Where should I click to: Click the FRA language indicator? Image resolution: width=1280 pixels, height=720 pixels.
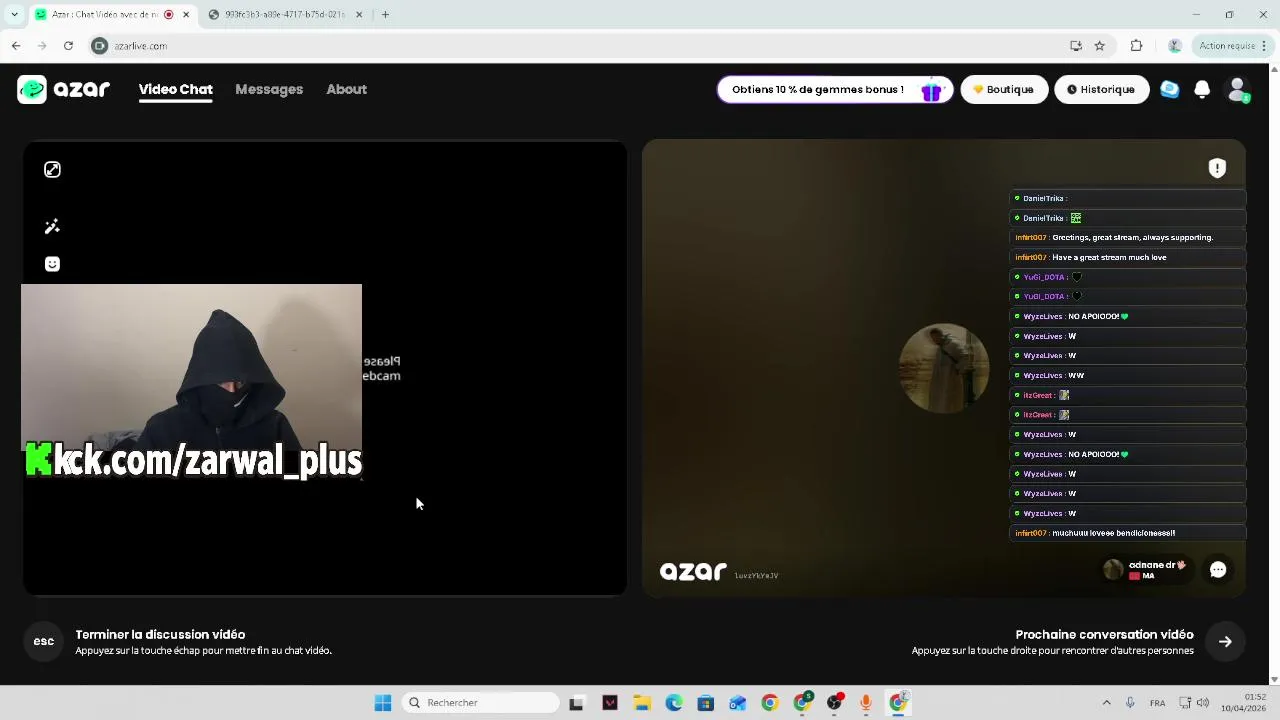1157,703
